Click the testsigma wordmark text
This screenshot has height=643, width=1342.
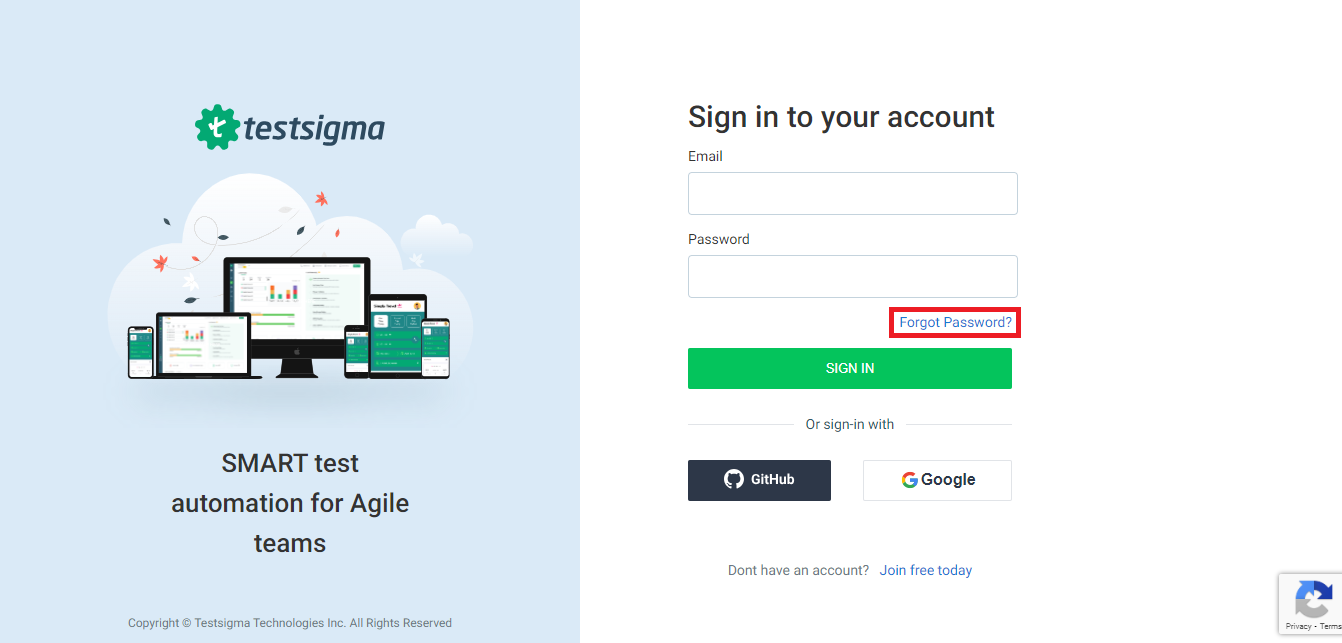[x=313, y=130]
